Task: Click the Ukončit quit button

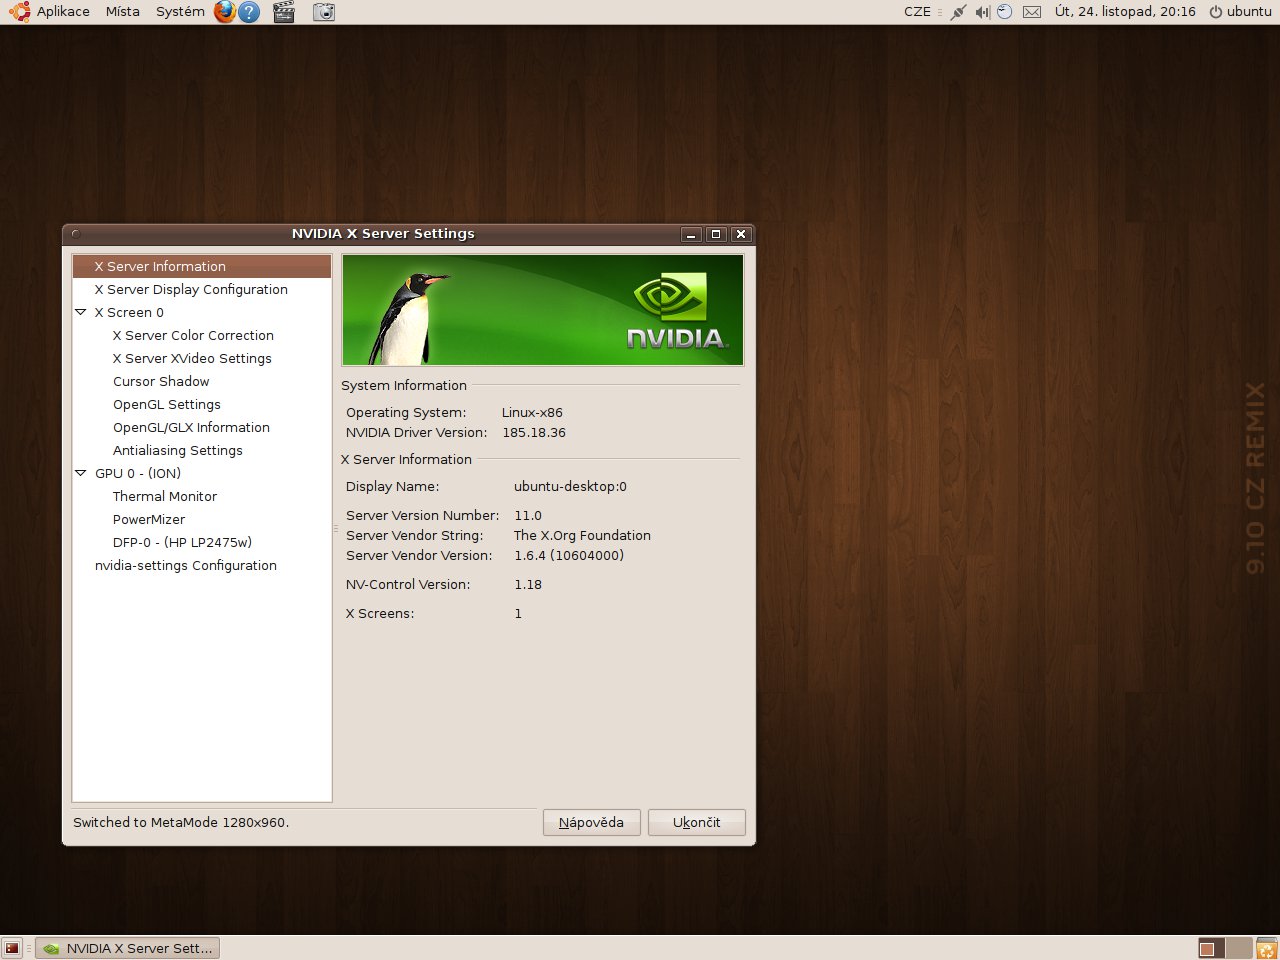Action: pyautogui.click(x=697, y=822)
